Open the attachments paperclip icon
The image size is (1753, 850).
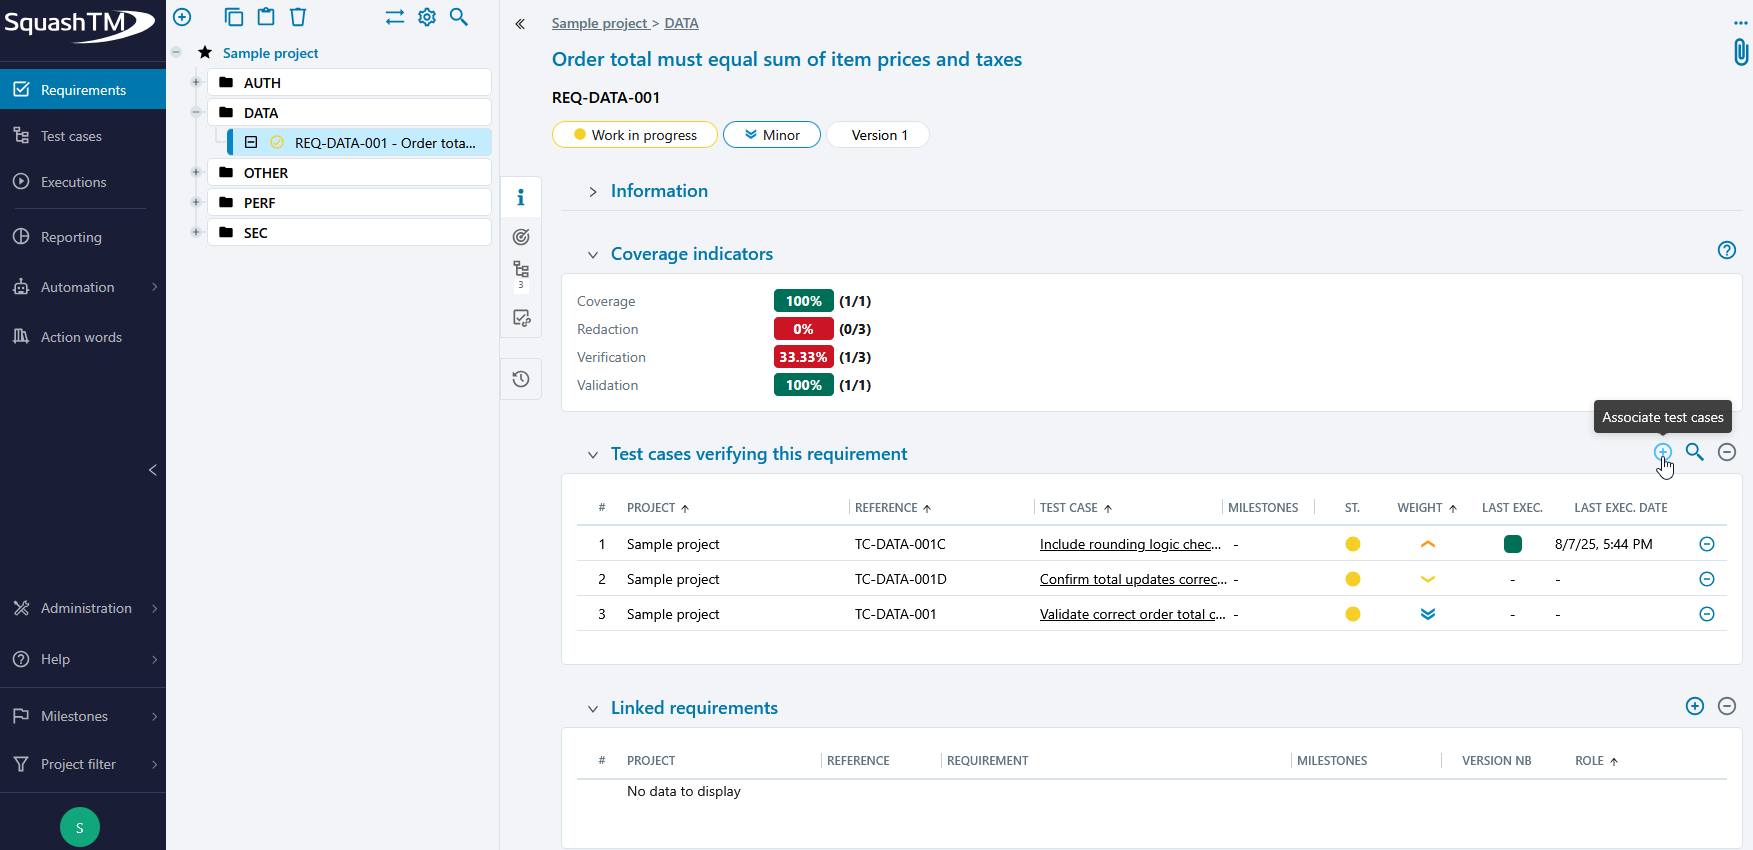tap(1740, 52)
